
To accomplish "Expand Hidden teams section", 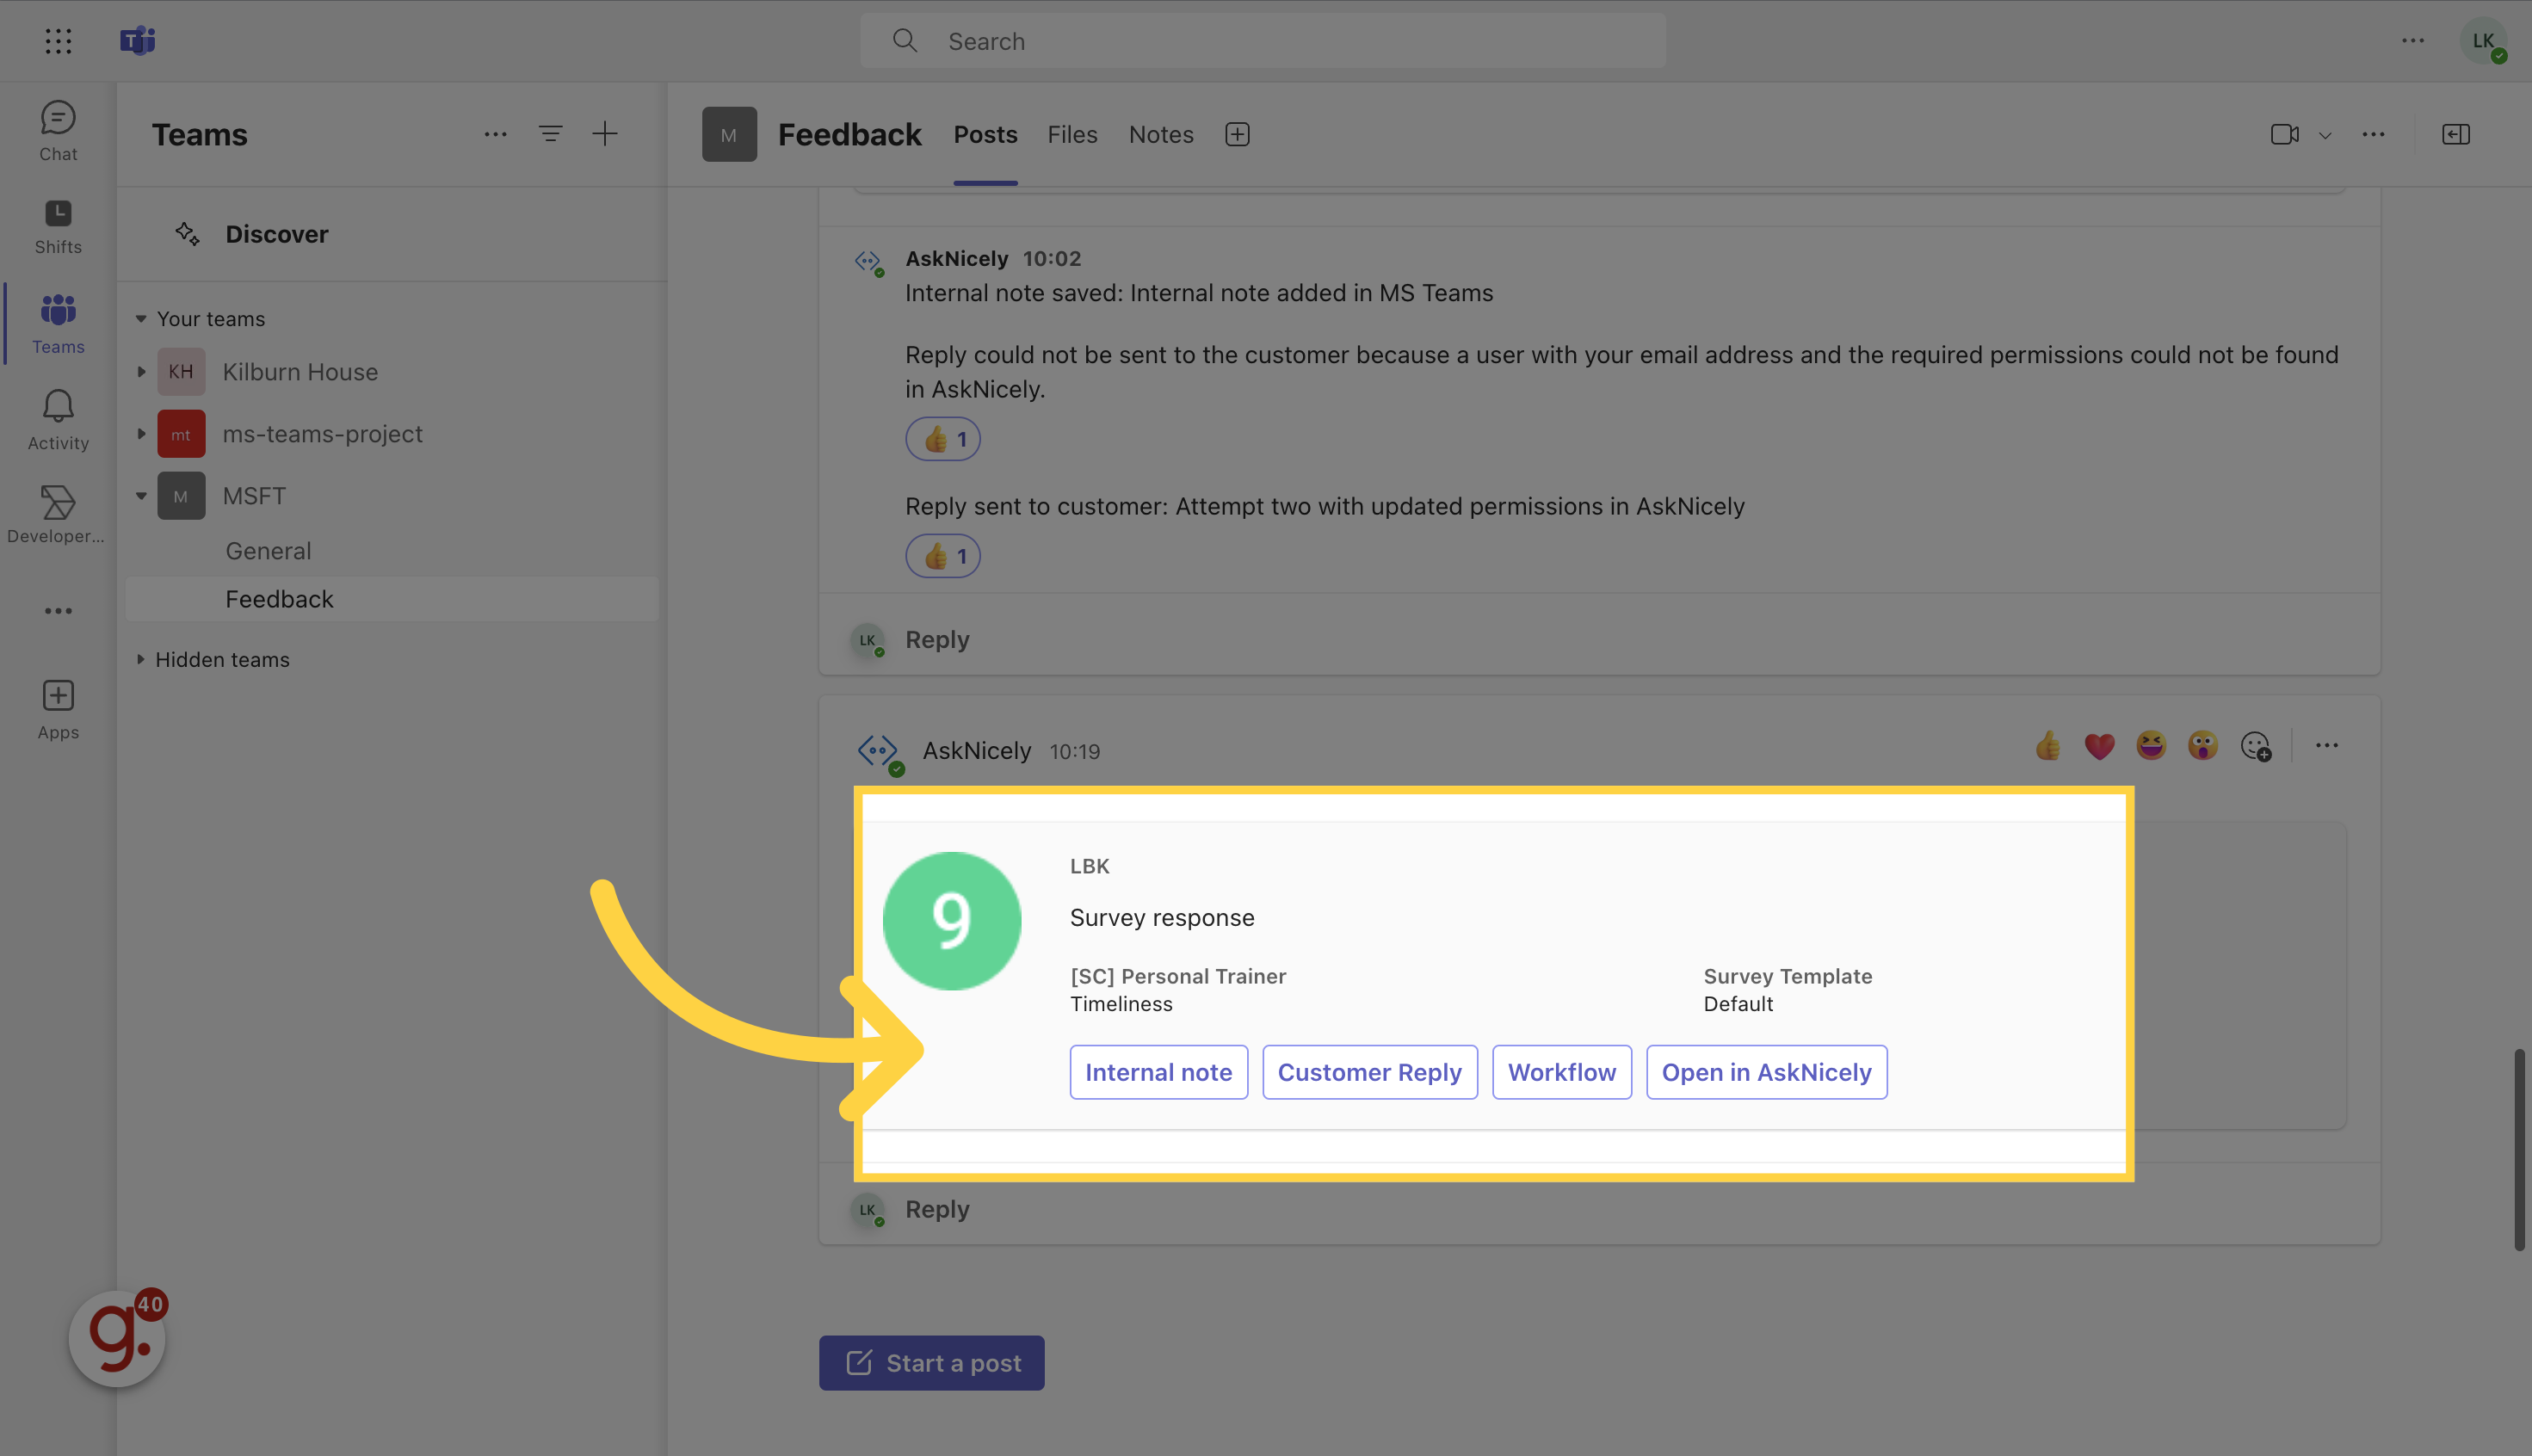I will [141, 660].
